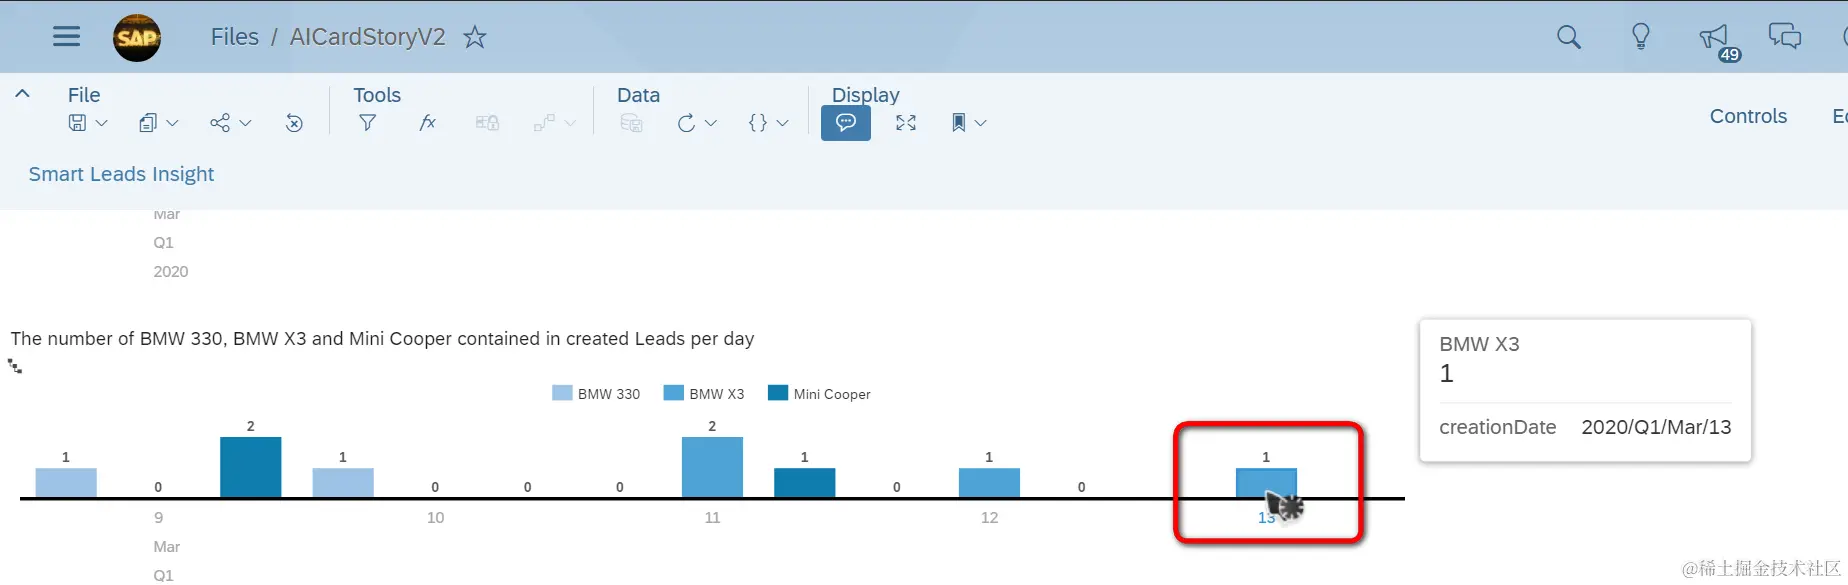Screen dimensions: 1848x585
Task: Click the Reset story icon
Action: (294, 123)
